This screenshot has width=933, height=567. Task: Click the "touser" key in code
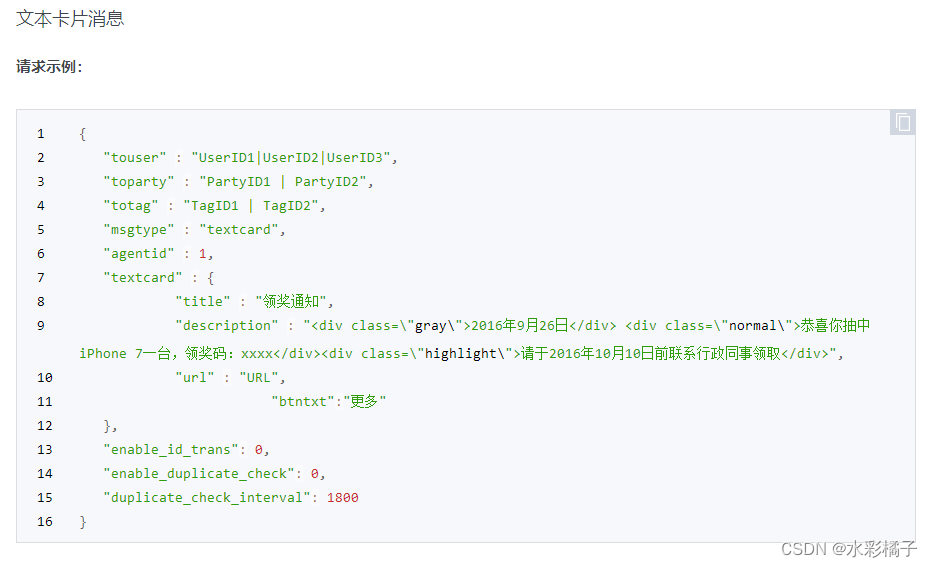(135, 157)
